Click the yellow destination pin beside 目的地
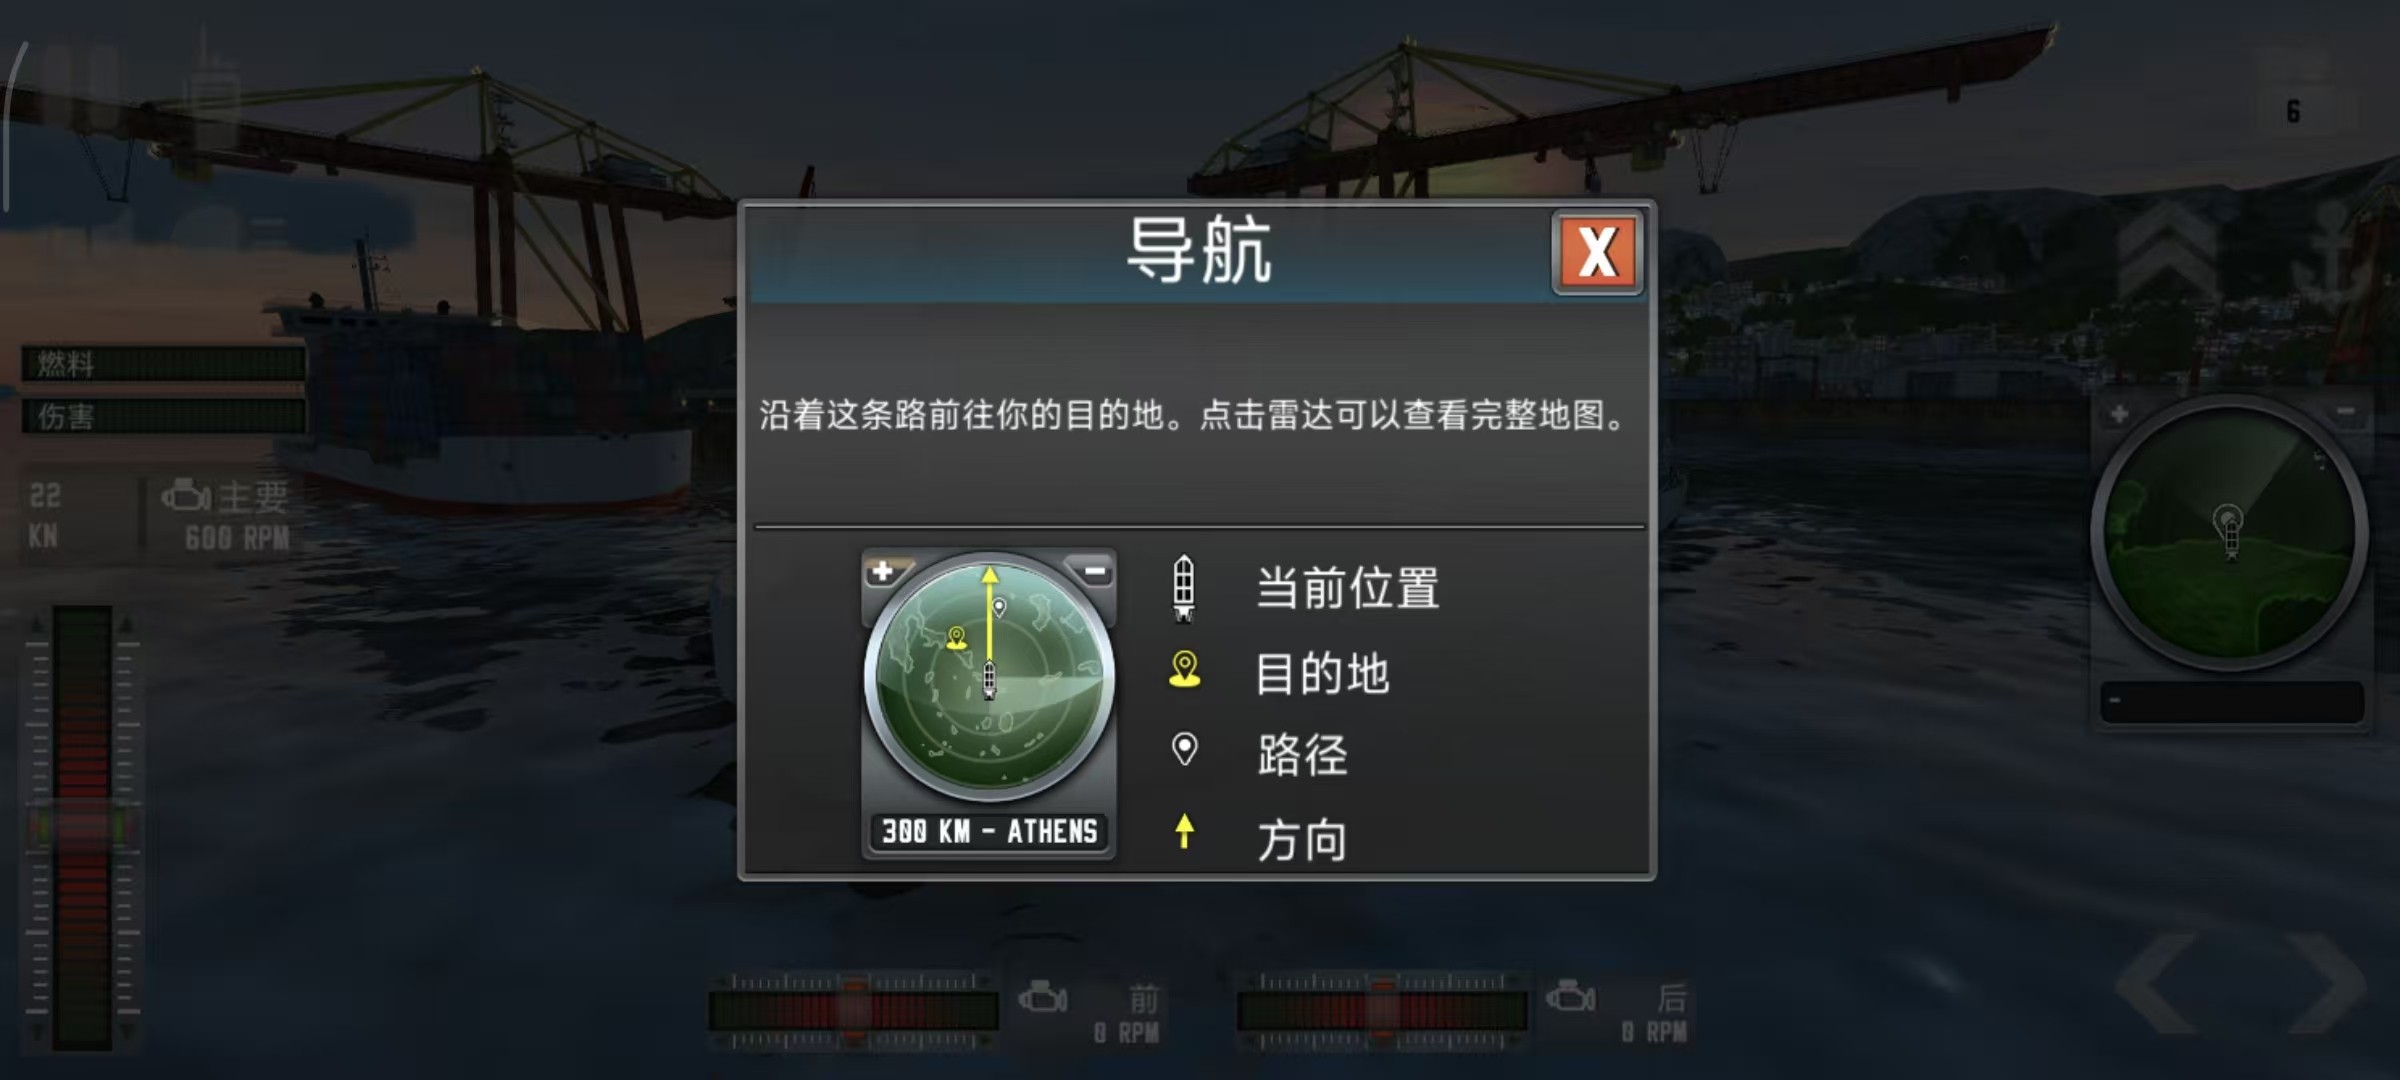This screenshot has height=1080, width=2400. [1184, 670]
